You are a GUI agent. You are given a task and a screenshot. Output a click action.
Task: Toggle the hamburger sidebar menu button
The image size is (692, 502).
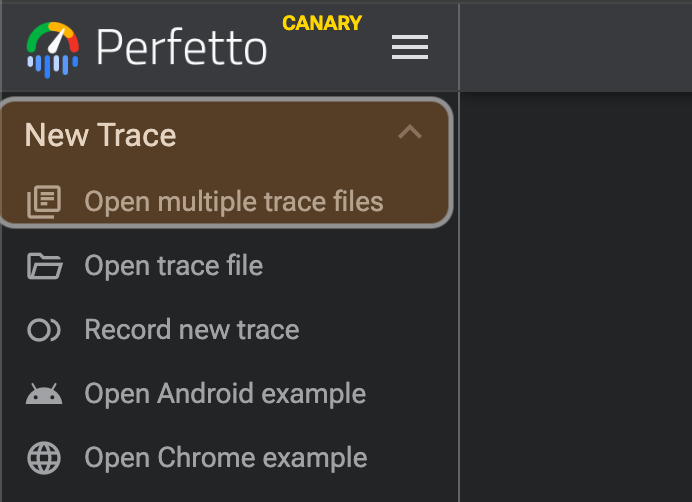[x=410, y=47]
